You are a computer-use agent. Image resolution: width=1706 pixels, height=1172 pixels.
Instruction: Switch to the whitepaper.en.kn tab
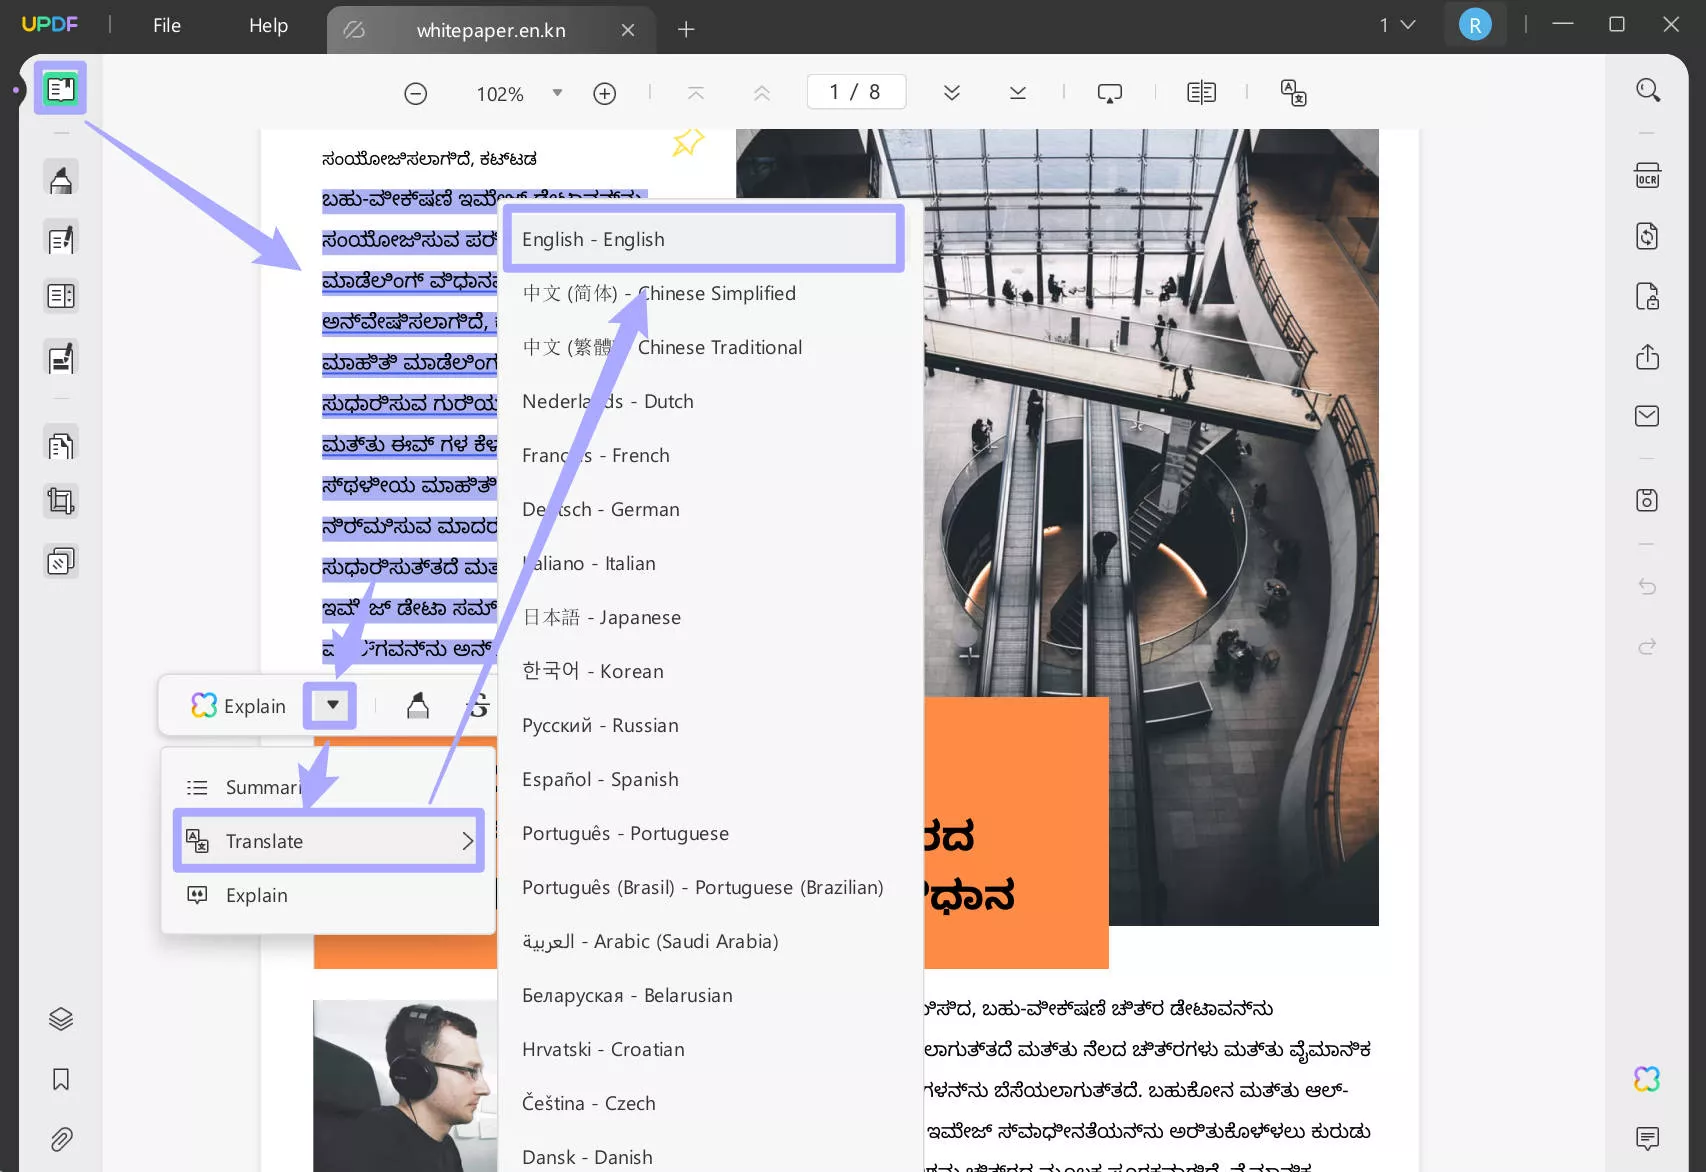click(x=491, y=29)
